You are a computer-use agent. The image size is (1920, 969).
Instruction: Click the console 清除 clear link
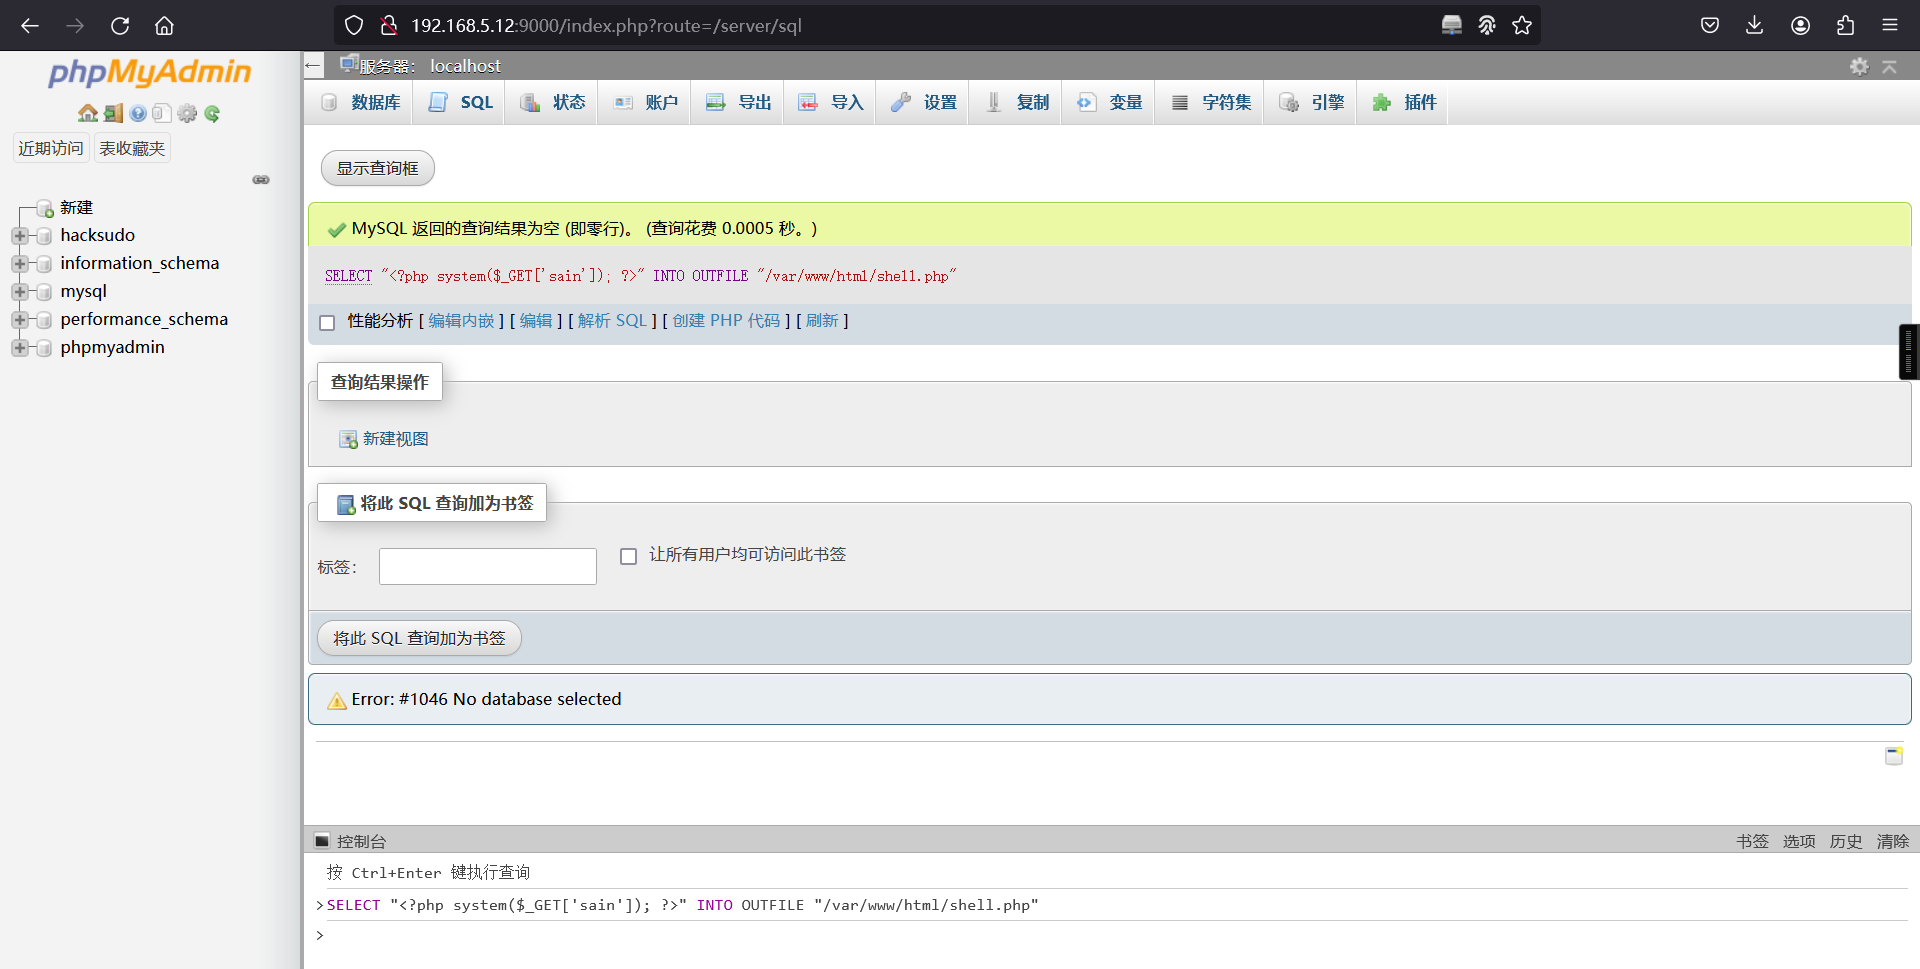tap(1893, 841)
